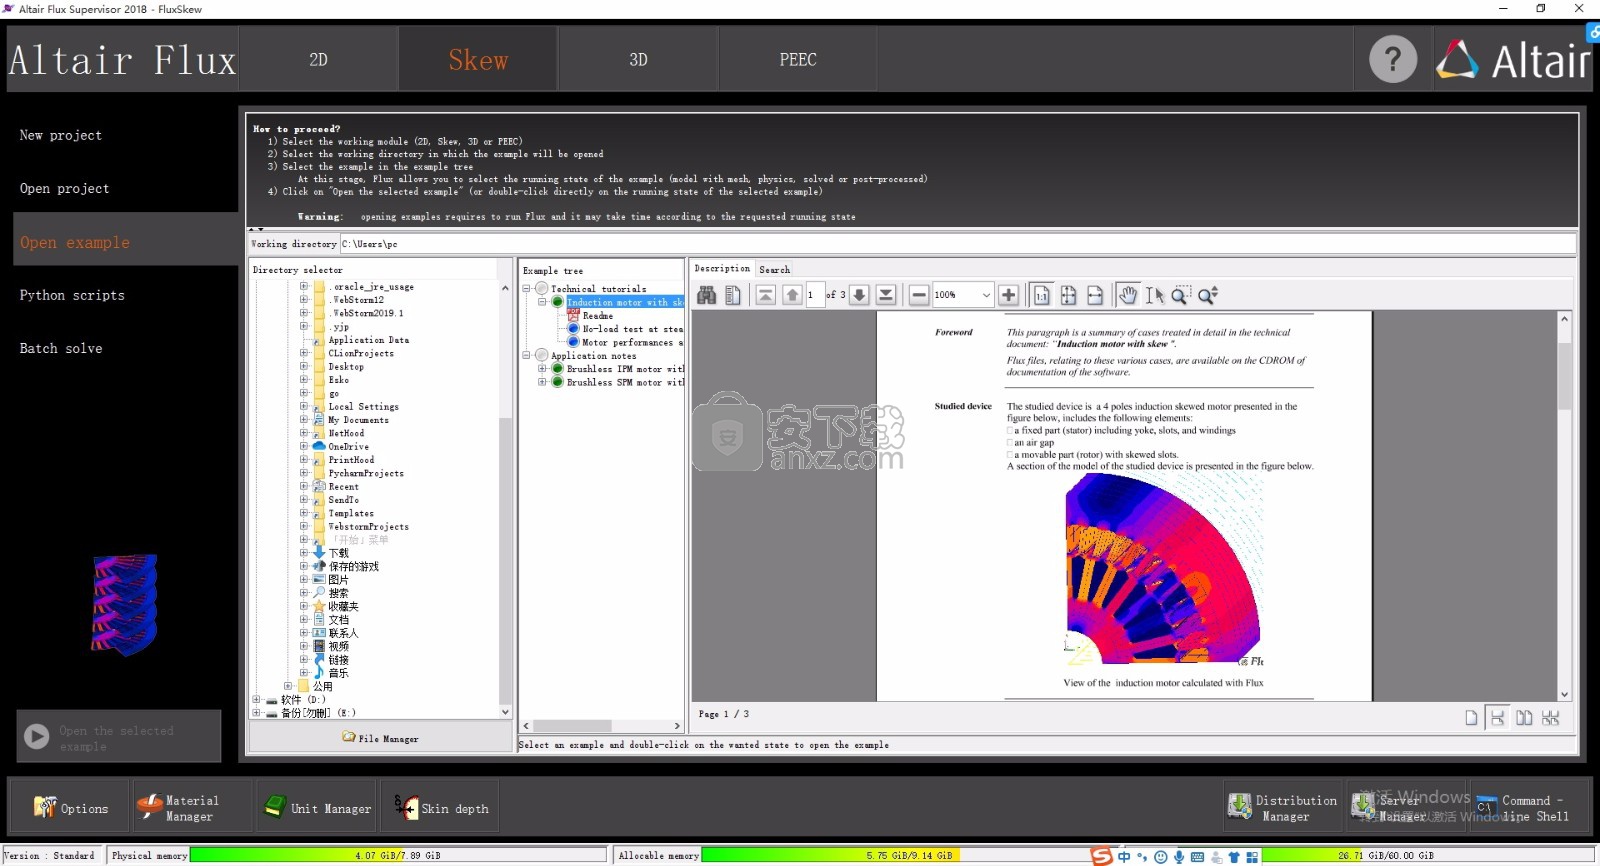This screenshot has height=866, width=1600.
Task: Switch to the 3D module tab
Action: (638, 59)
